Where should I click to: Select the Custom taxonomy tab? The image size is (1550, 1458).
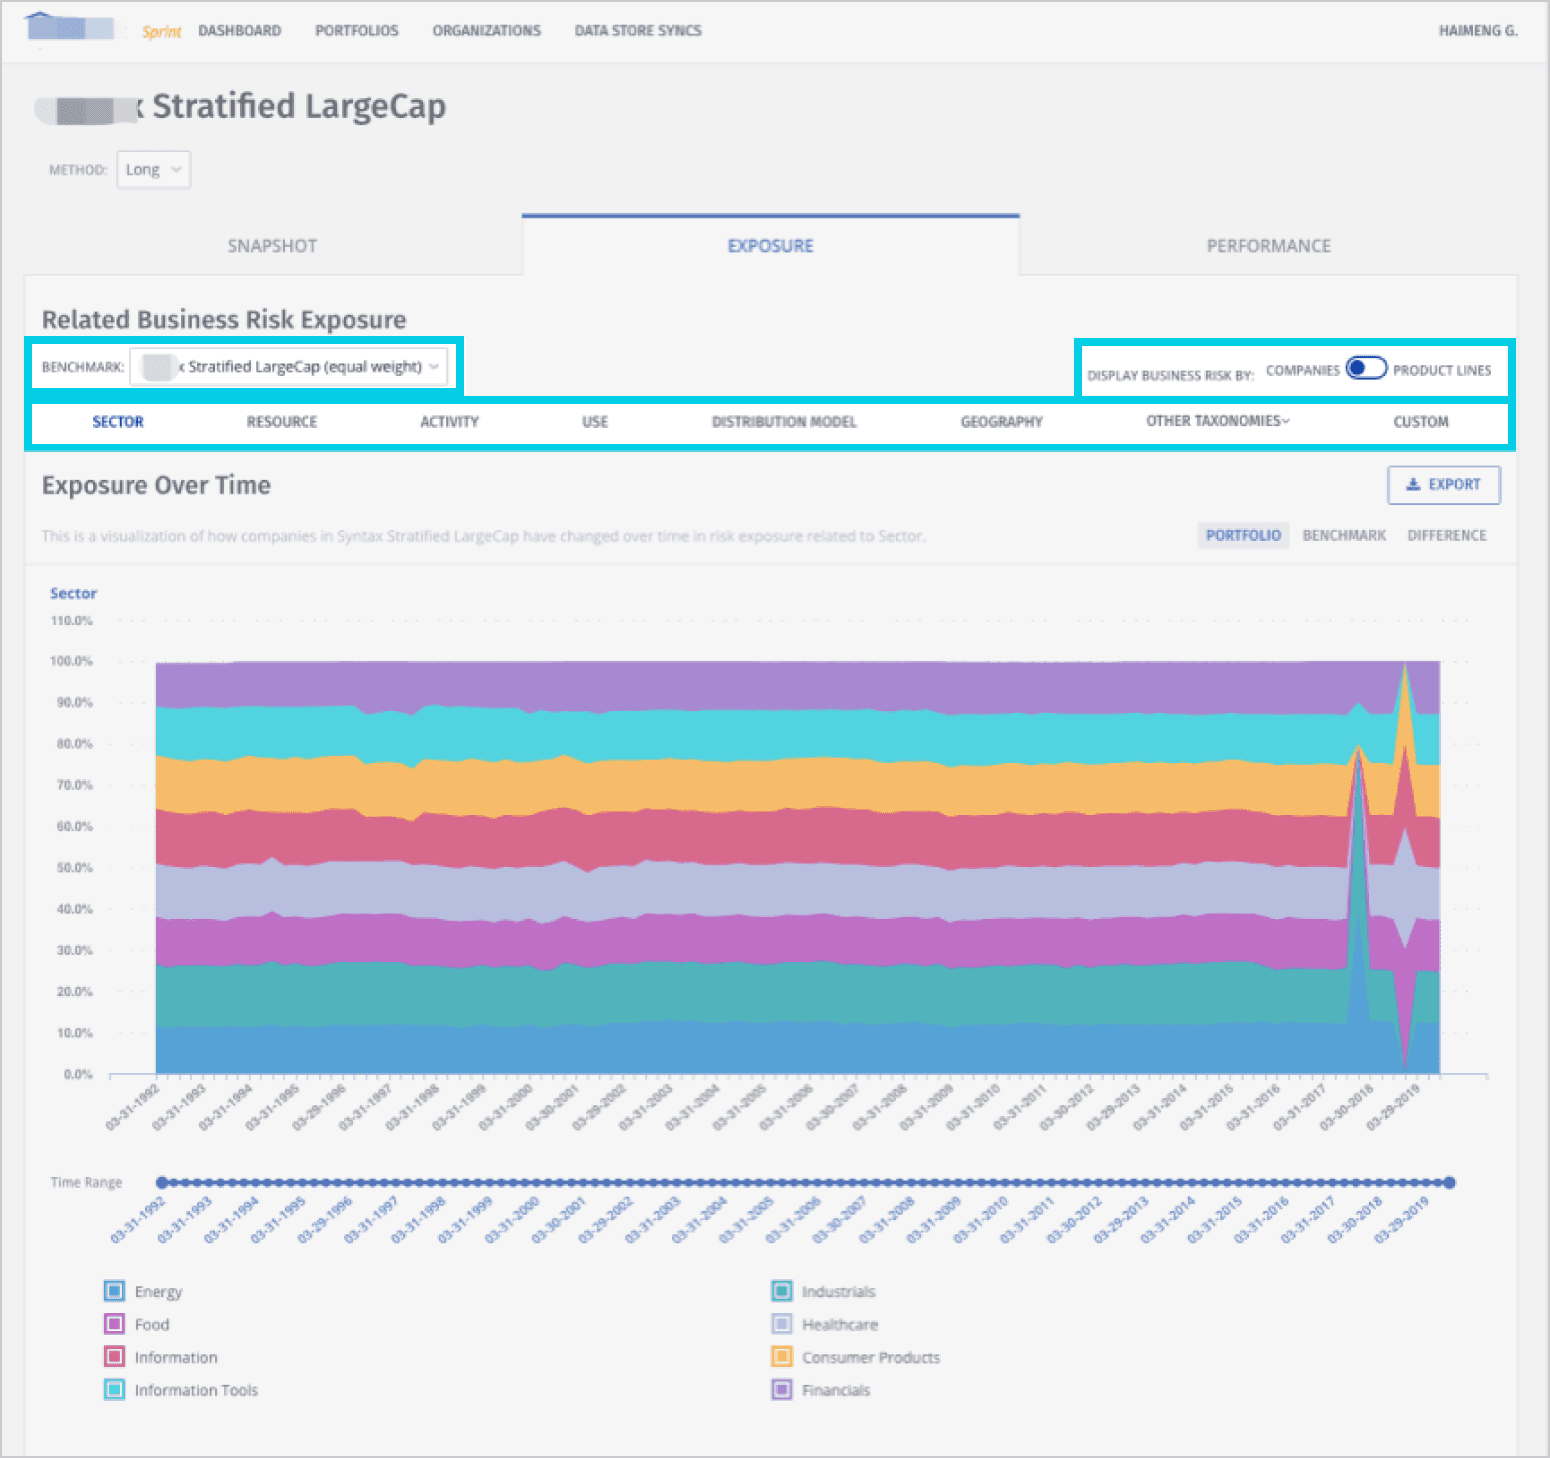[x=1421, y=422]
